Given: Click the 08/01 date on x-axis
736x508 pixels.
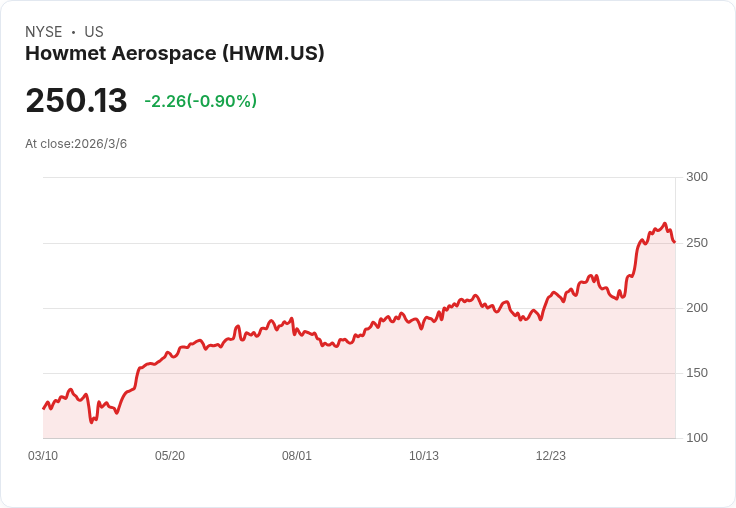Looking at the screenshot, I should pos(297,456).
